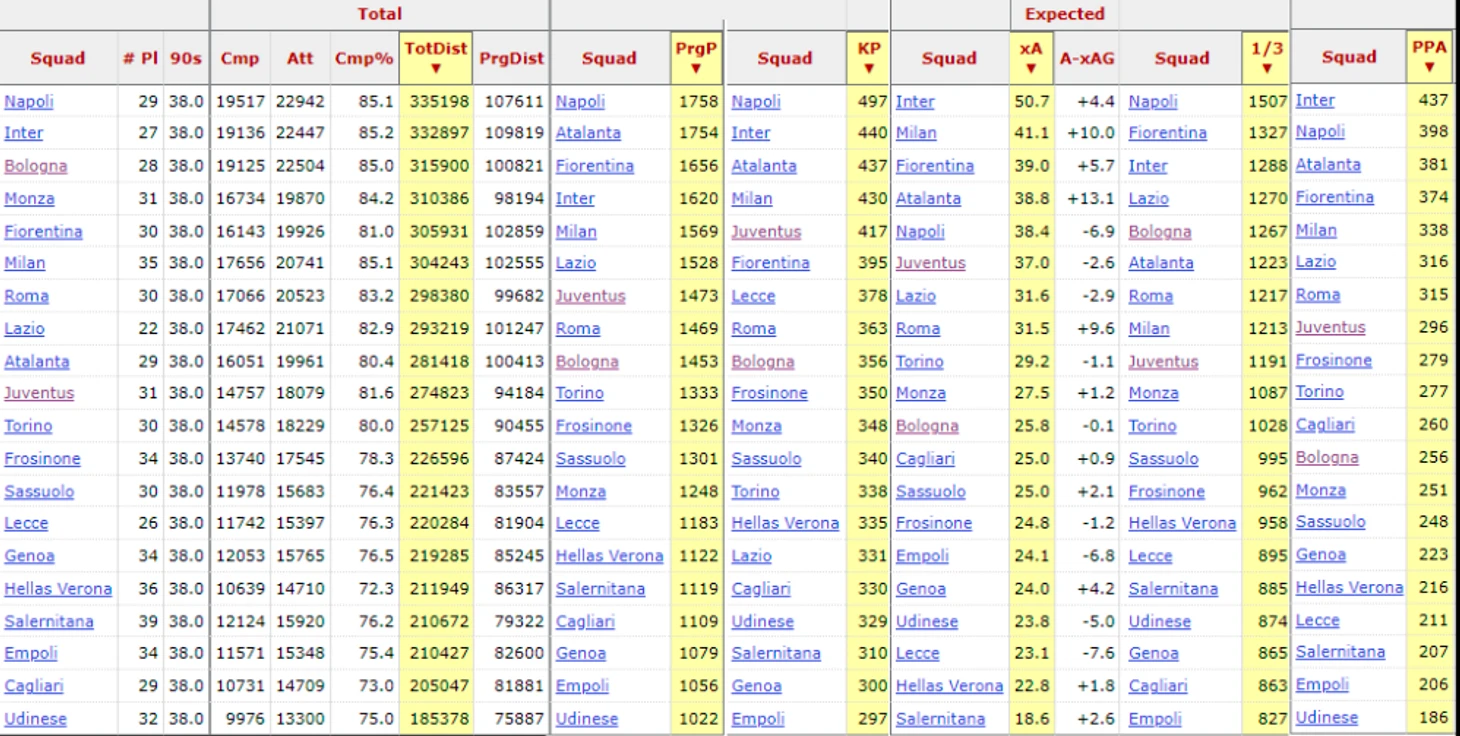Viewport: 1460px width, 736px height.
Task: Open Inter link in row with 332897
Action: click(x=24, y=133)
